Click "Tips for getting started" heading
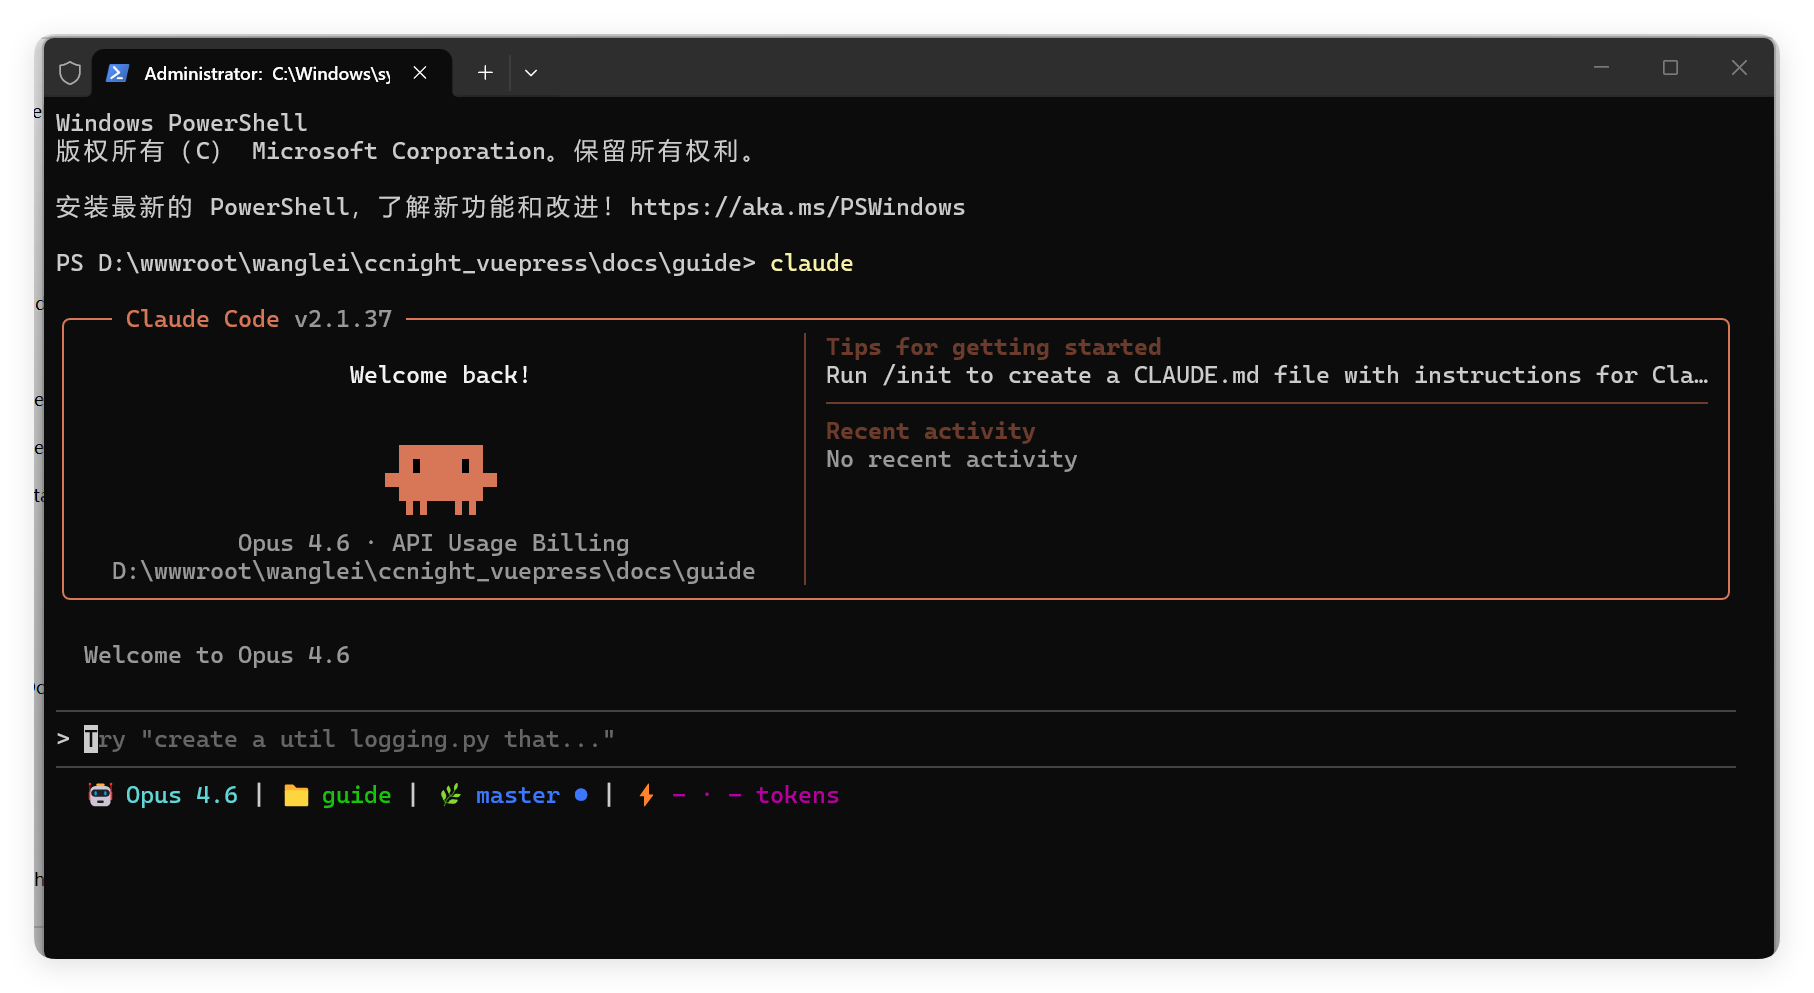 [994, 347]
